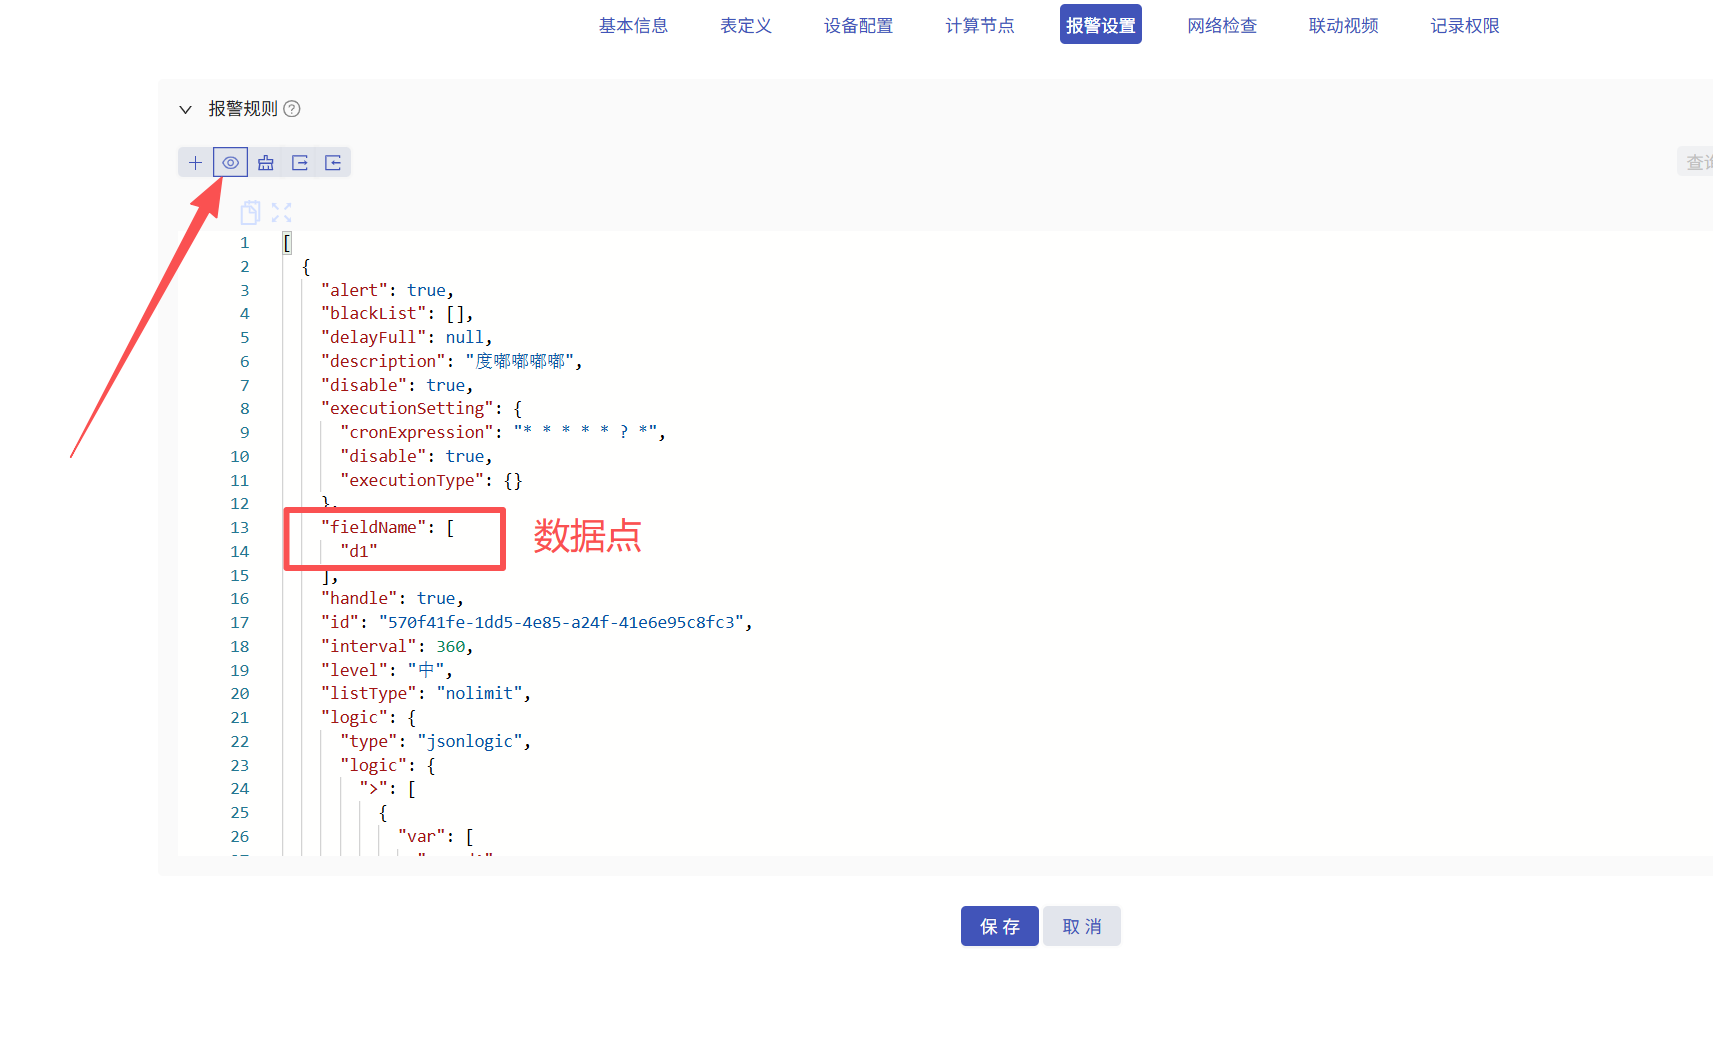The width and height of the screenshot is (1713, 1038).
Task: Place cursor on the "interval": 360 line
Action: (x=396, y=646)
